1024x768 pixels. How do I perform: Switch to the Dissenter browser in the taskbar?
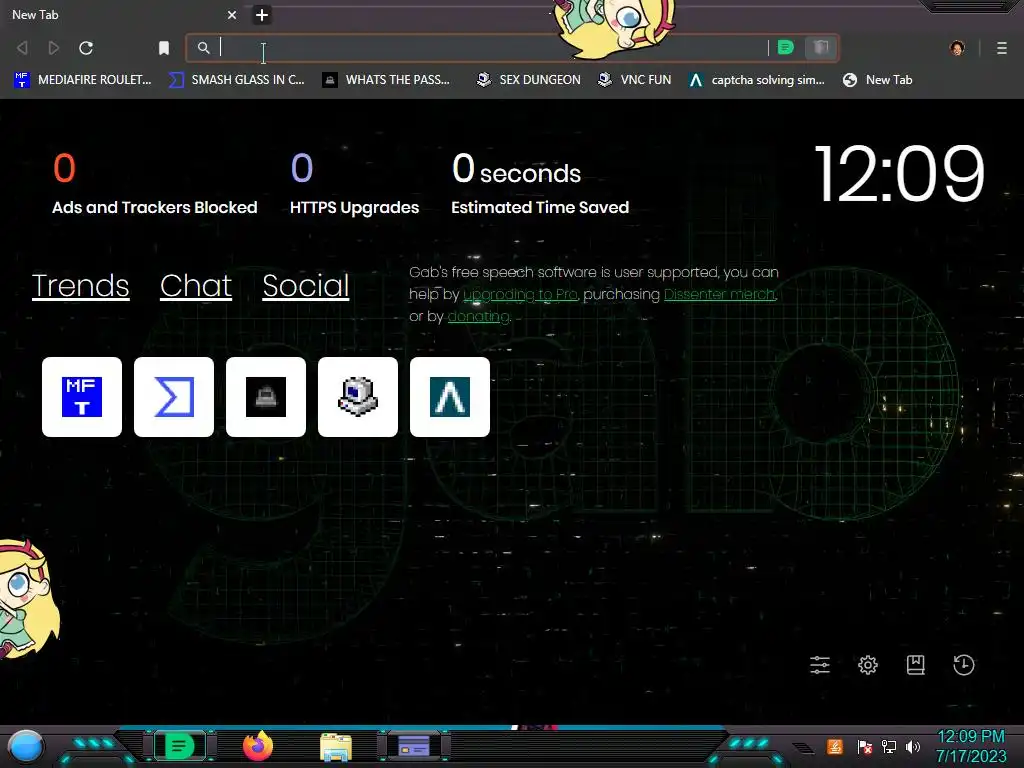point(180,746)
